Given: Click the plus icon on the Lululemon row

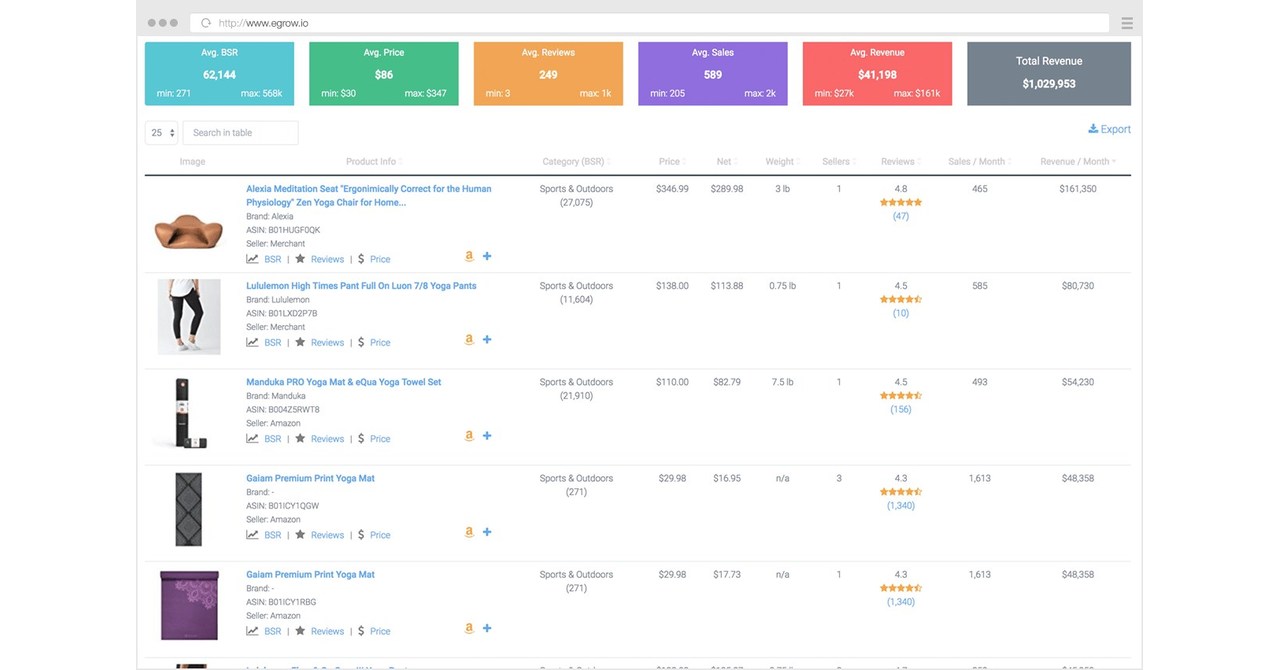Looking at the screenshot, I should coord(487,339).
